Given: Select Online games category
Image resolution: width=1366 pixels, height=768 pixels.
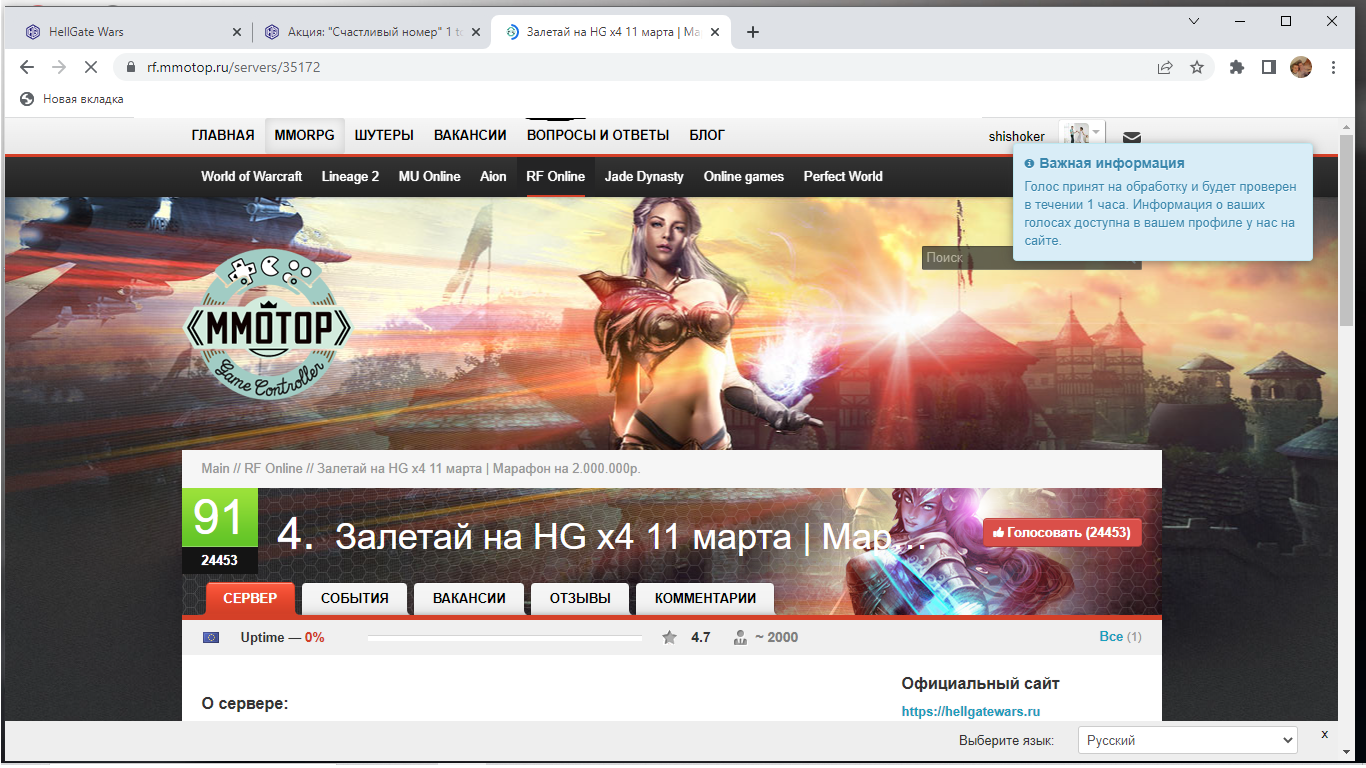Looking at the screenshot, I should (744, 176).
